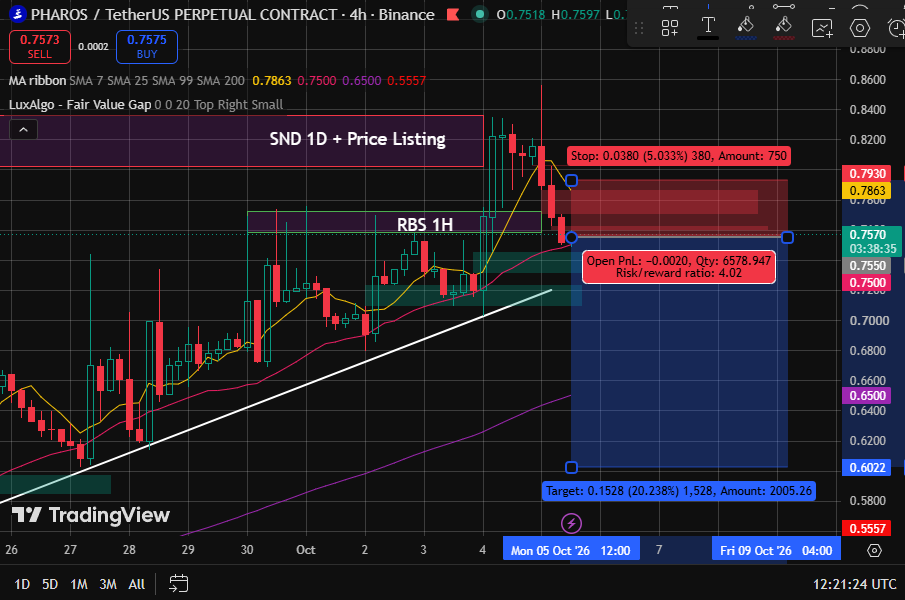Click the 0.7930 stop price axis label

[867, 174]
